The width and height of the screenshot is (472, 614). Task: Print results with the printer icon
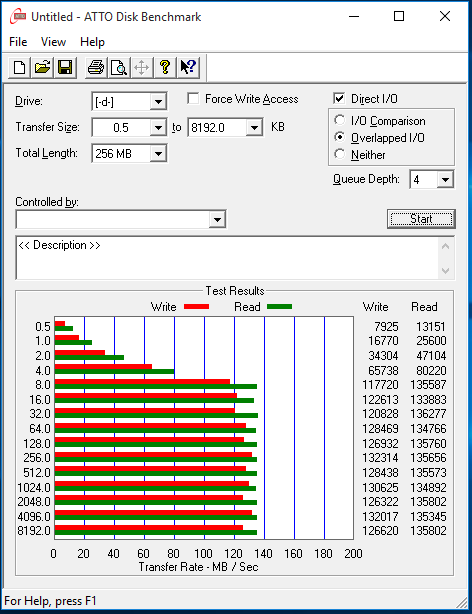pos(96,67)
